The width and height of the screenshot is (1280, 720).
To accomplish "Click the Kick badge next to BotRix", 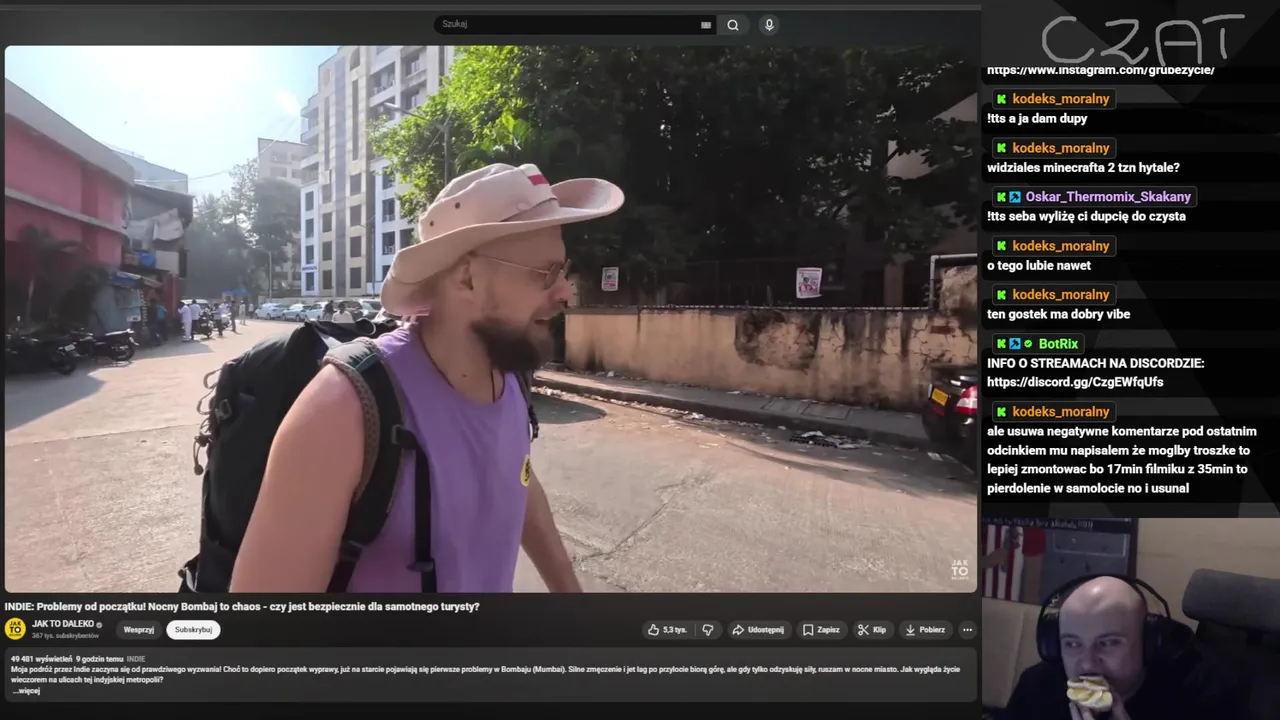I will [1001, 344].
